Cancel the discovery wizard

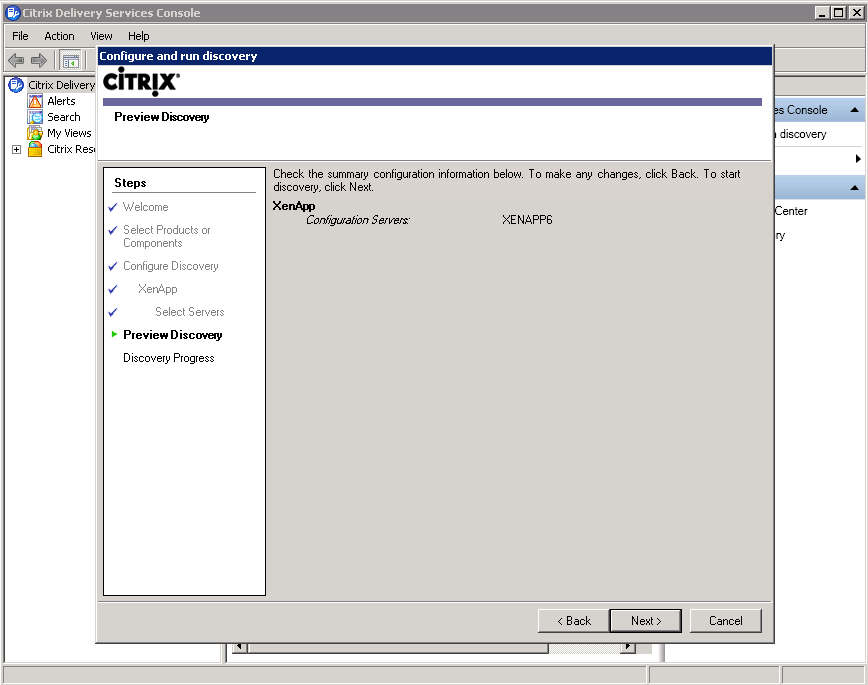click(725, 621)
